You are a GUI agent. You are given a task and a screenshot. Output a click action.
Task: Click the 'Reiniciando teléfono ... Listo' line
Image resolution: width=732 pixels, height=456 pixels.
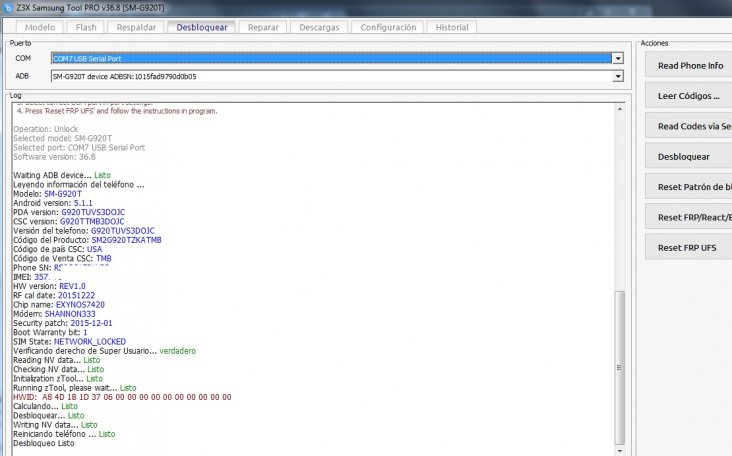pyautogui.click(x=64, y=434)
